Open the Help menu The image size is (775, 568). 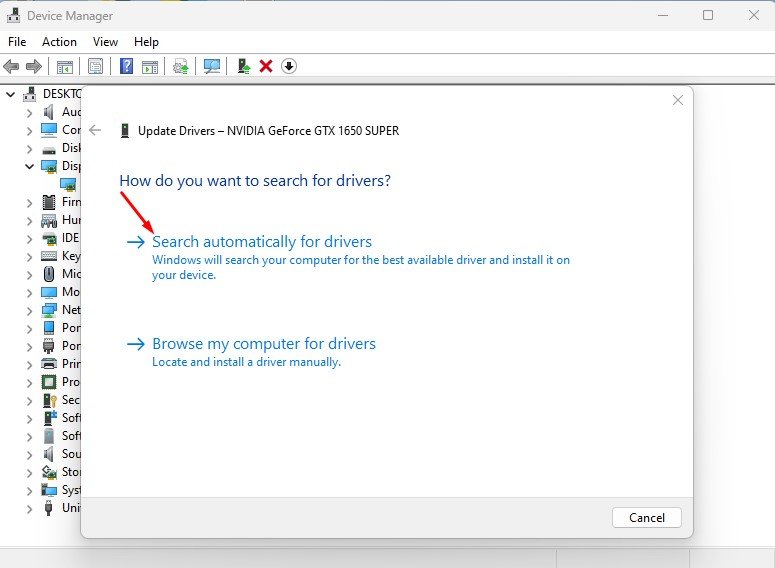pyautogui.click(x=146, y=42)
